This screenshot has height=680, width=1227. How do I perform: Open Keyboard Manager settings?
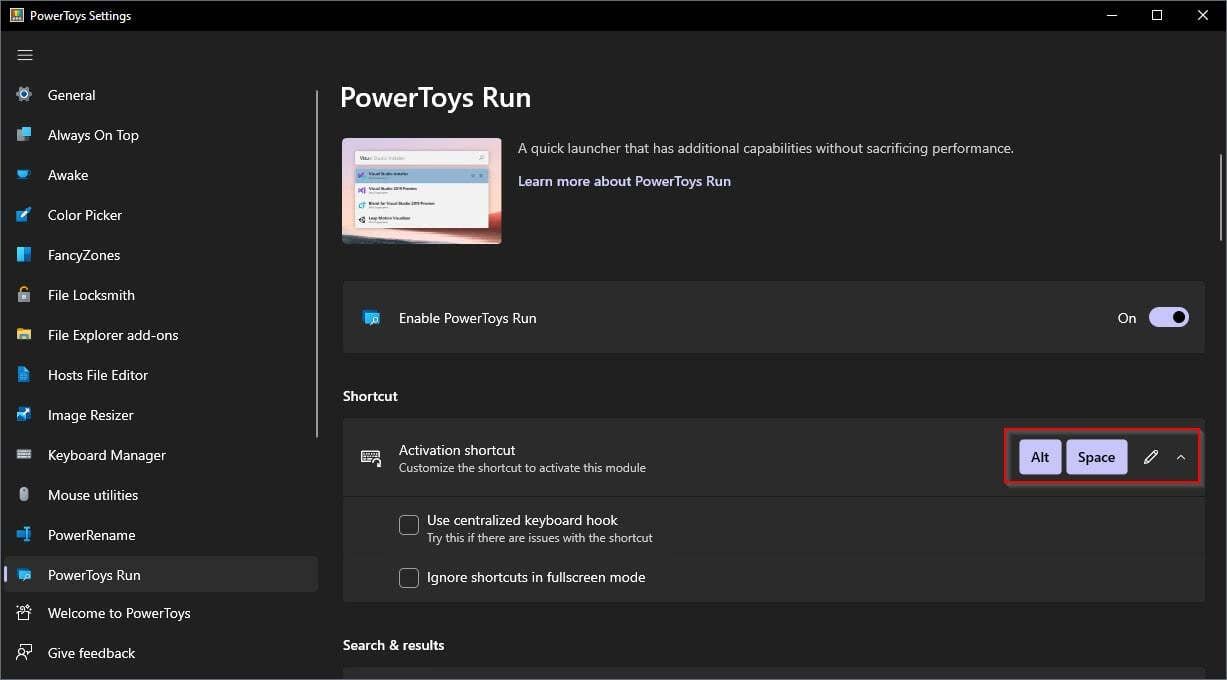pyautogui.click(x=107, y=455)
